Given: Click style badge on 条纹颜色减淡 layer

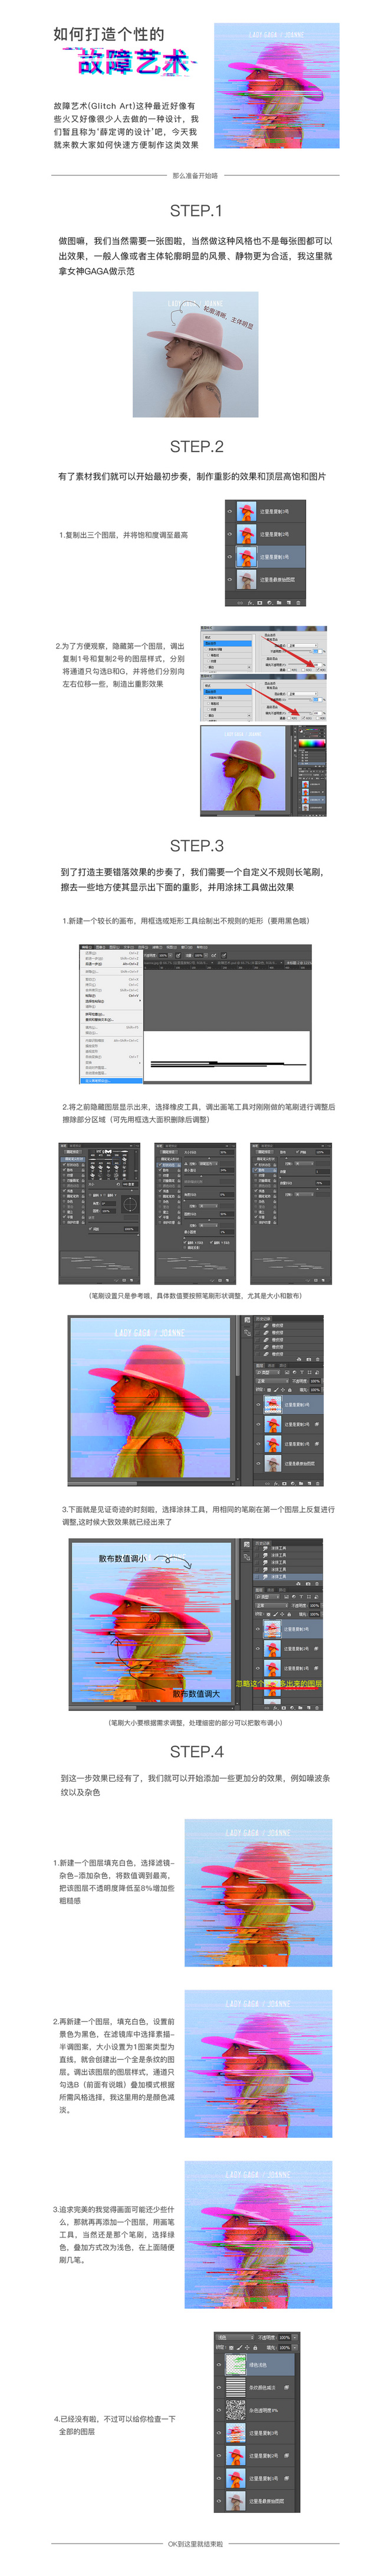Looking at the screenshot, I should [x=287, y=2388].
